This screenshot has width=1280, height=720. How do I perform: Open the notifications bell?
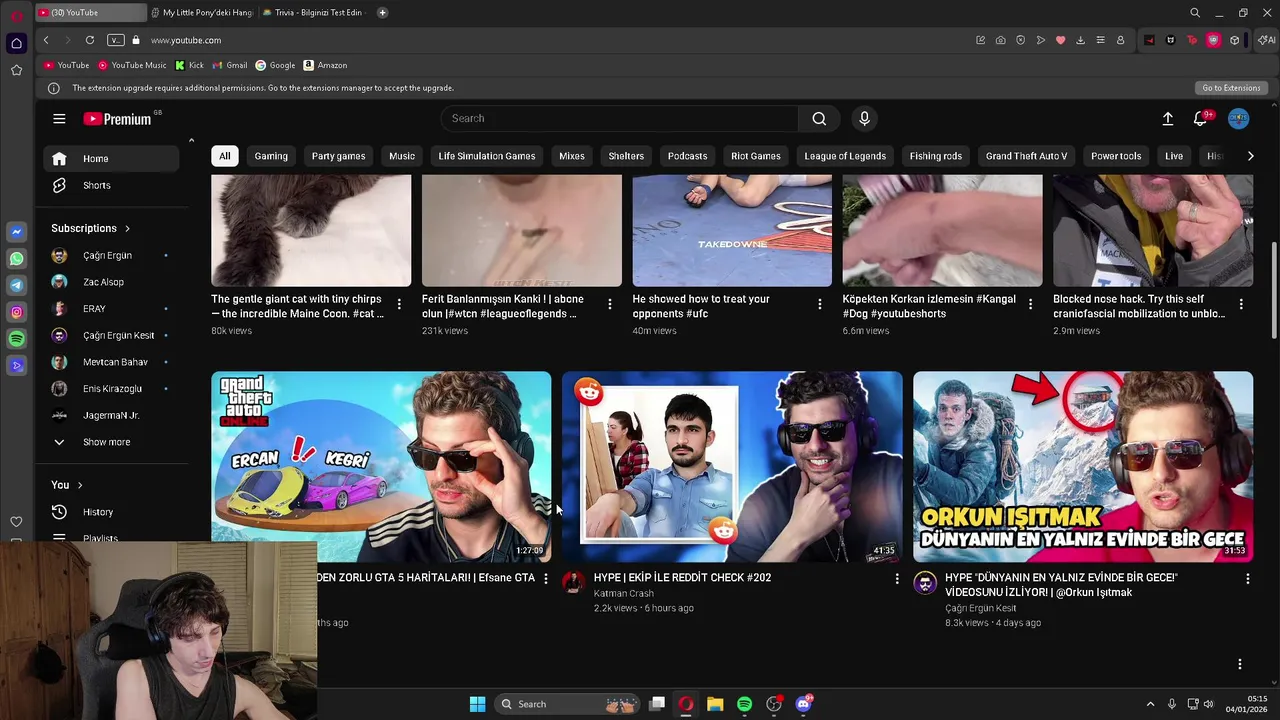pos(1201,119)
